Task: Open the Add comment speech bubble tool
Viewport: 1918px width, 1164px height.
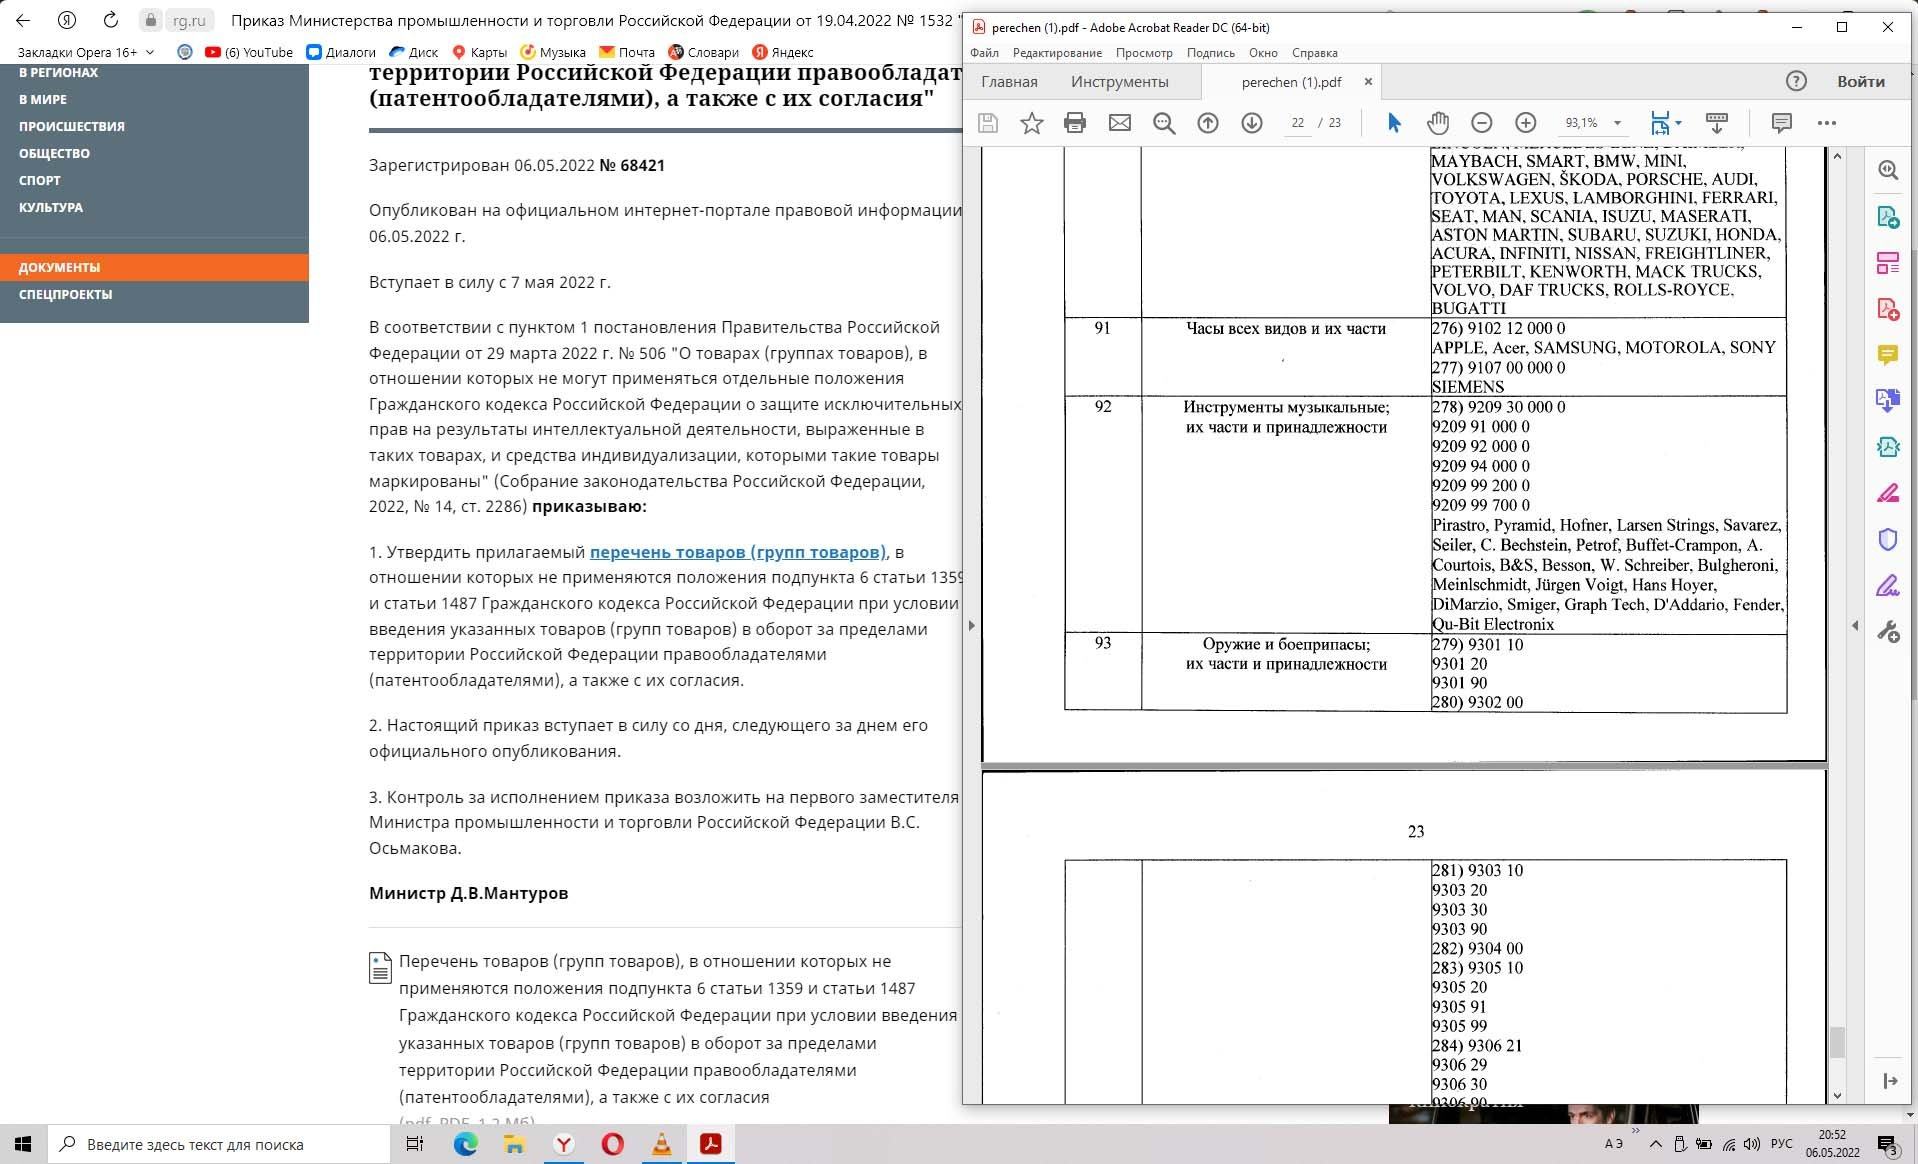Action: click(1781, 123)
